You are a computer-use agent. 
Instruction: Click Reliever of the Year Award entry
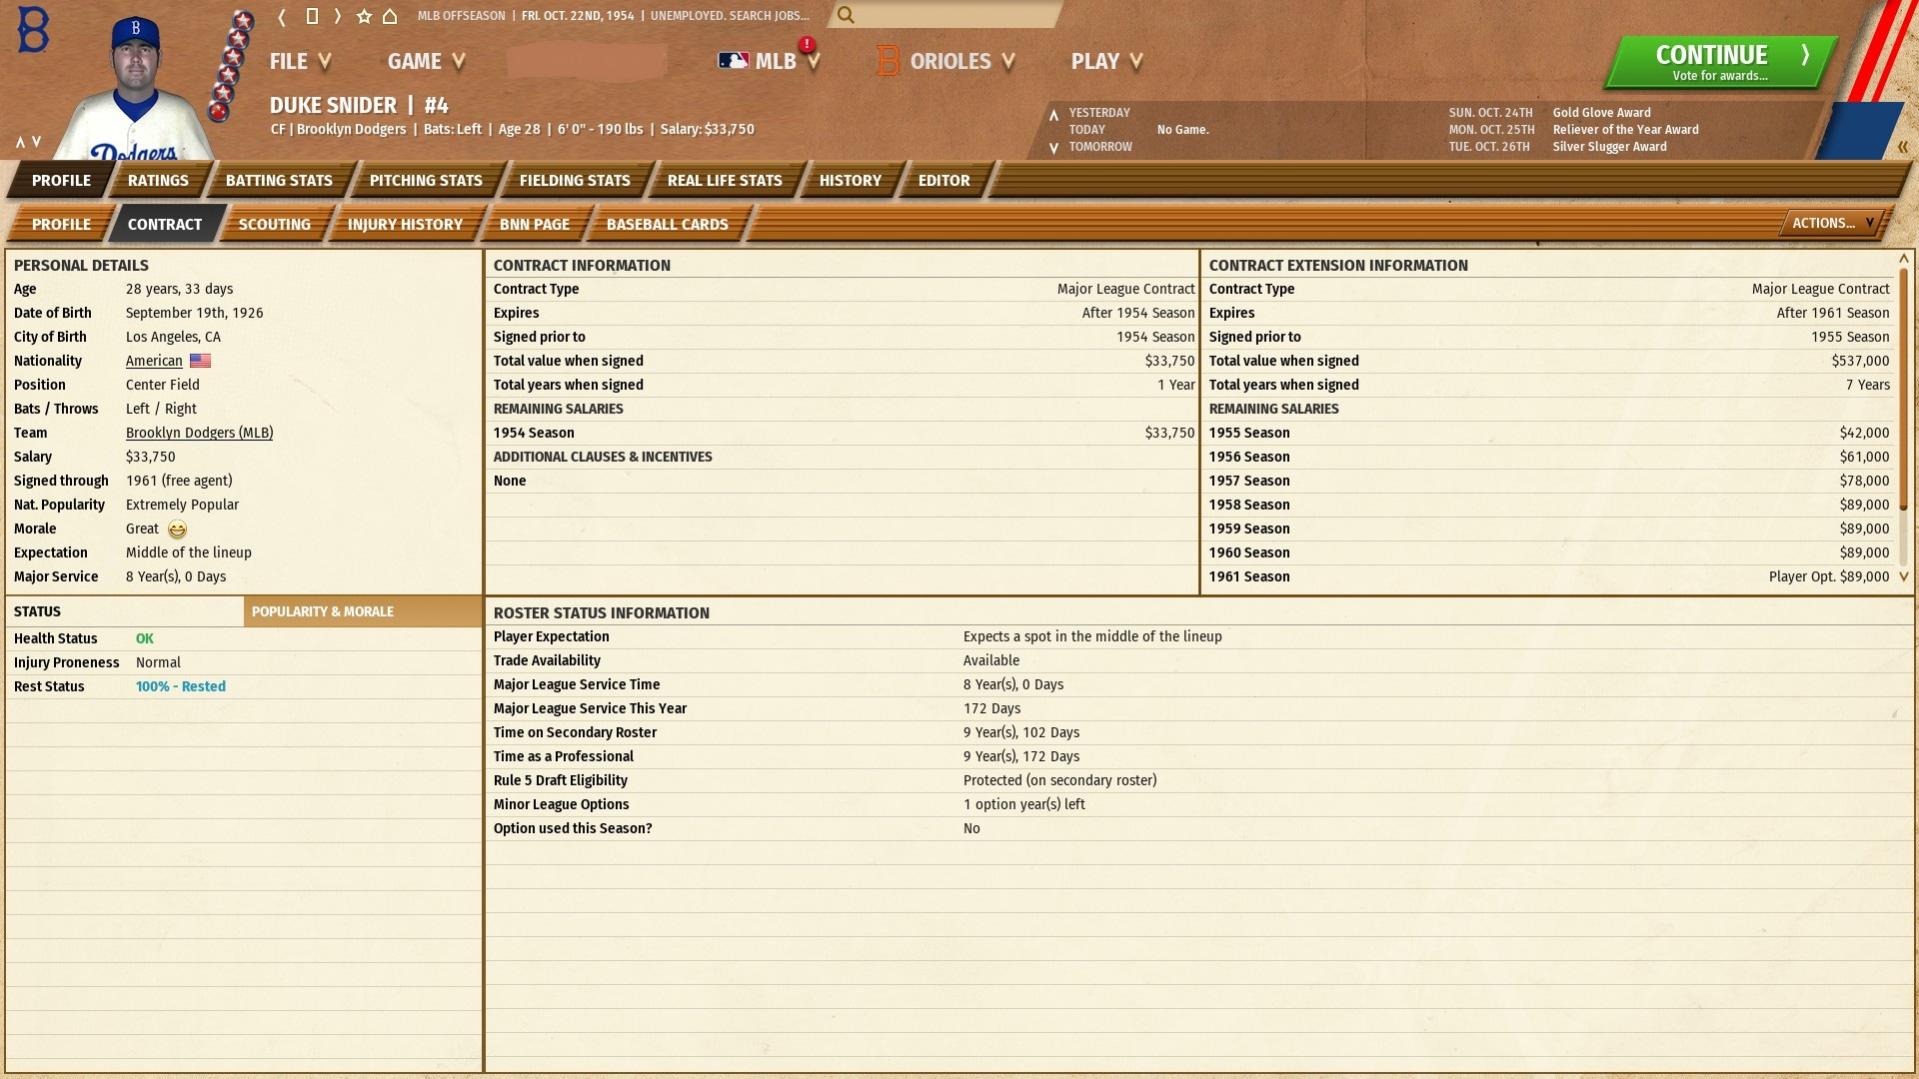tap(1626, 130)
